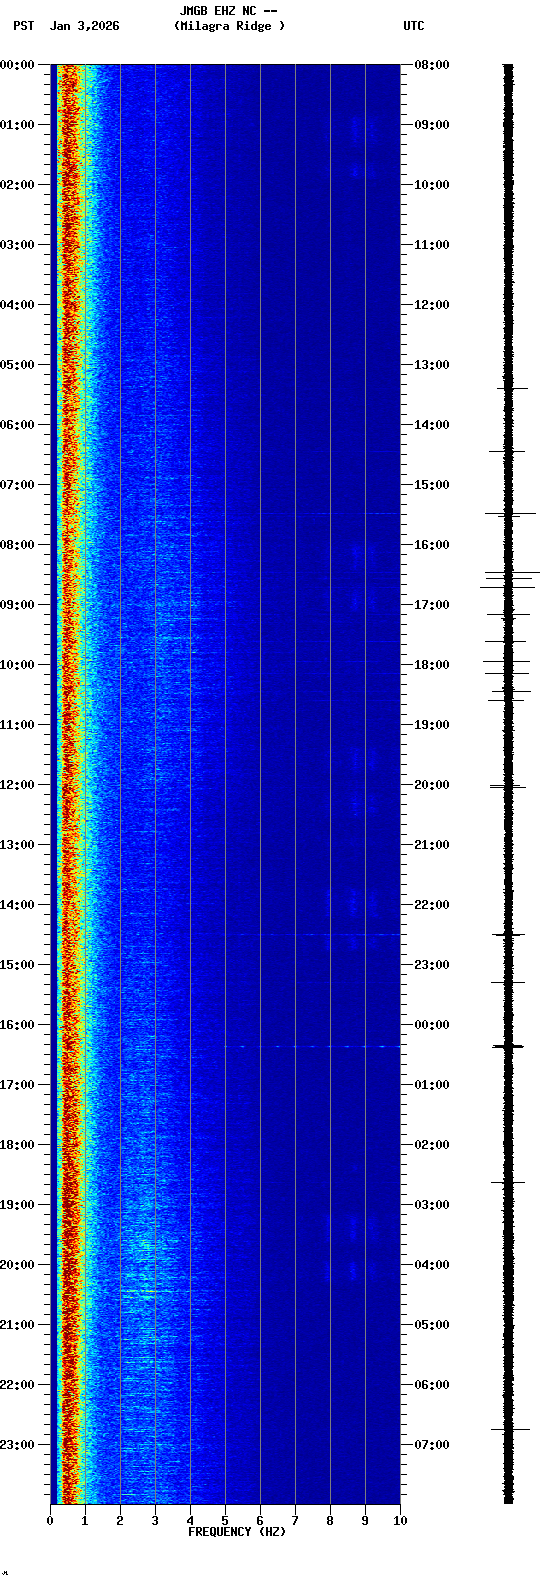Click the UTC timezone label
The image size is (552, 1584).
[414, 26]
